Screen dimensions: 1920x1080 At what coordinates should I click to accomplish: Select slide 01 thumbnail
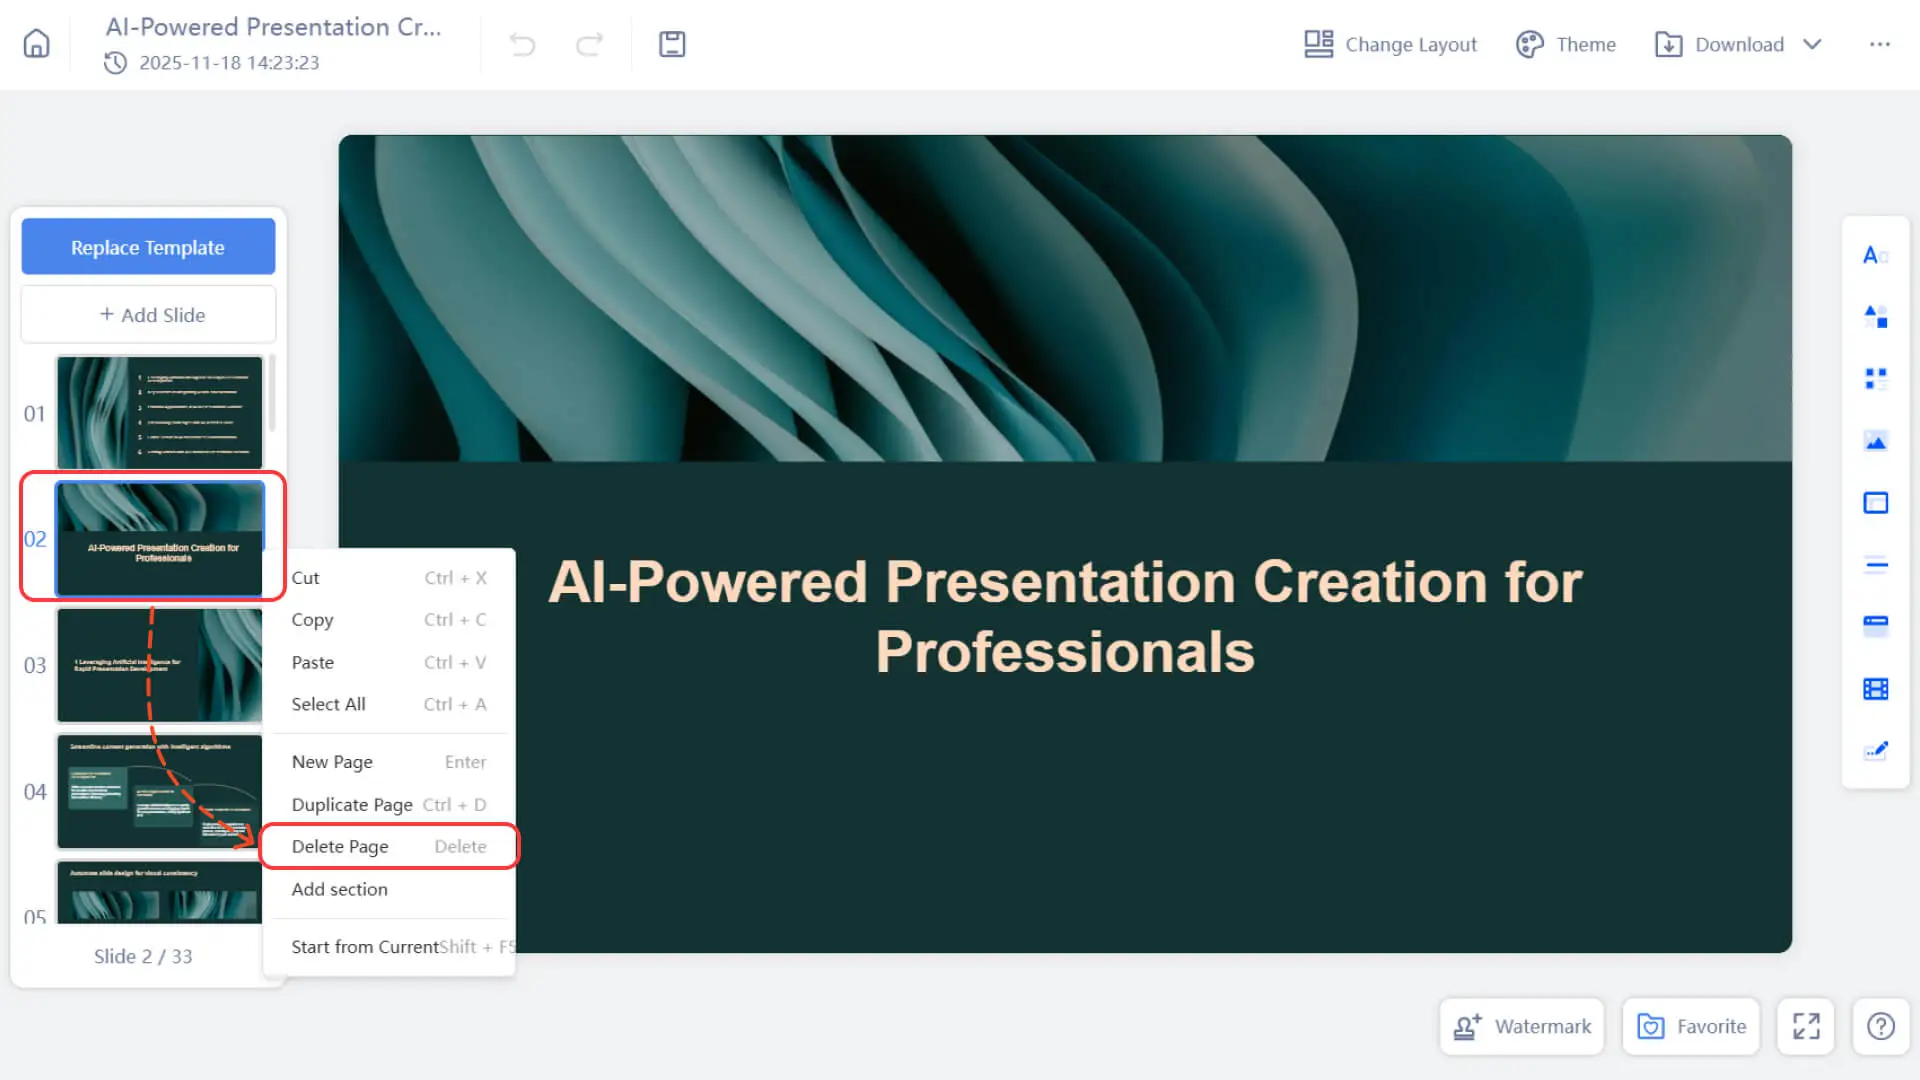pyautogui.click(x=160, y=412)
